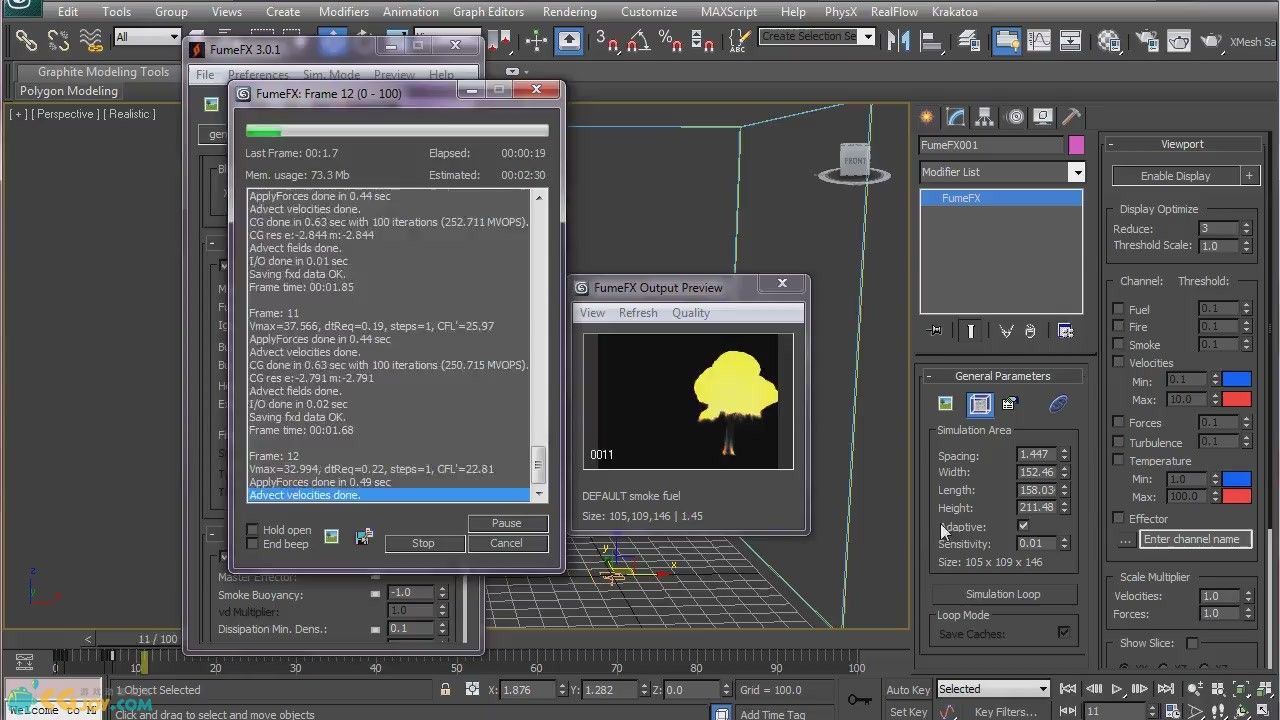The width and height of the screenshot is (1280, 720).
Task: Open the Modifiers menu
Action: [x=343, y=12]
